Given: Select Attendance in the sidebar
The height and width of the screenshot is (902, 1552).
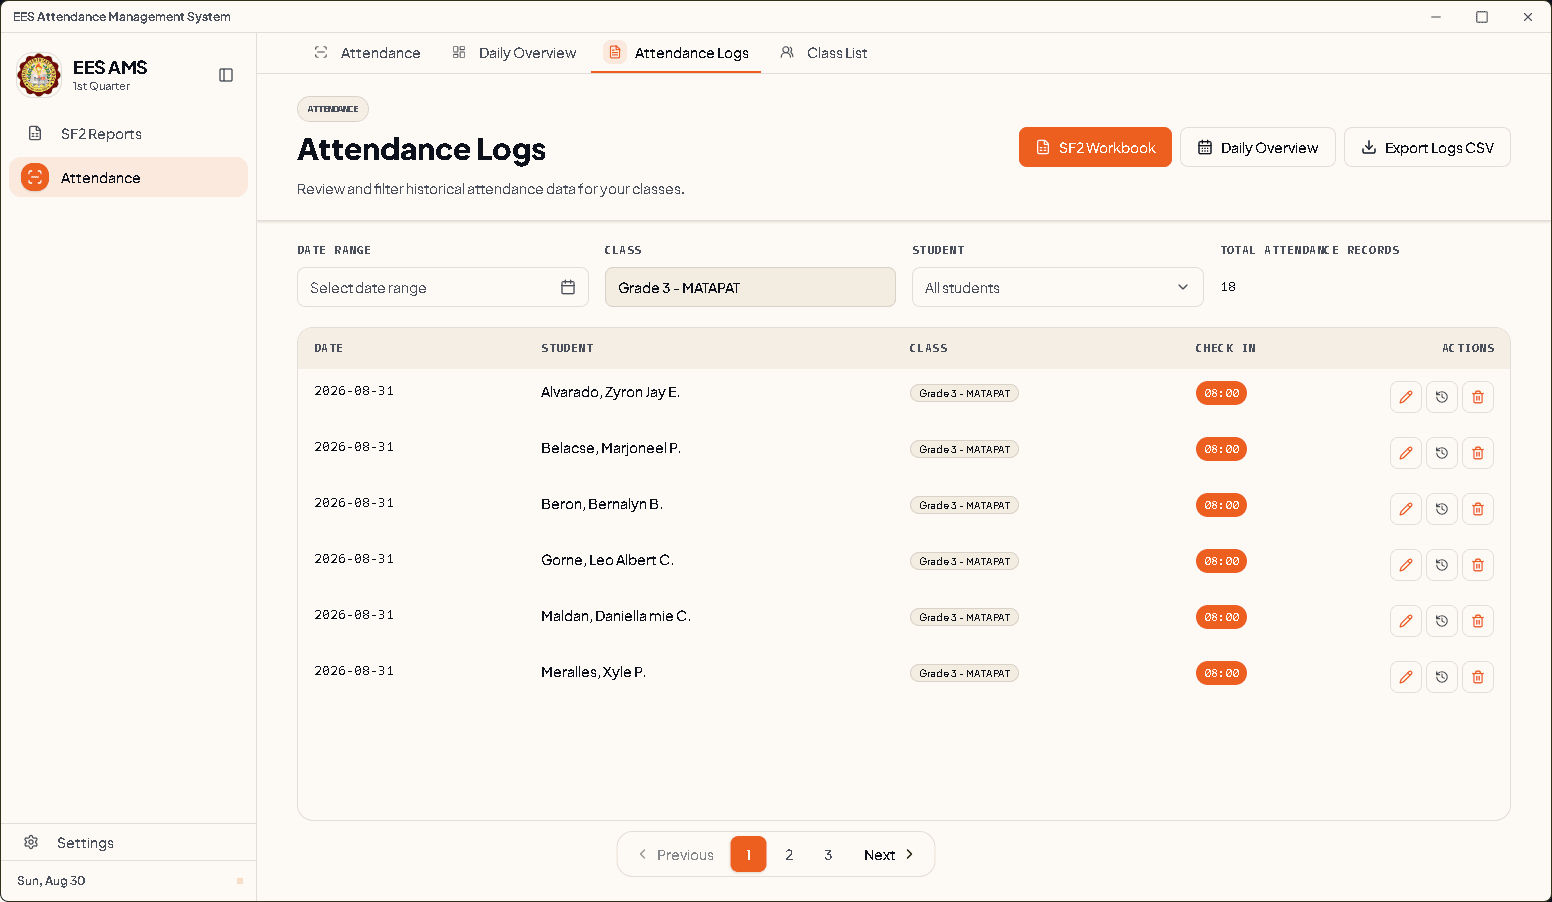Looking at the screenshot, I should 128,178.
